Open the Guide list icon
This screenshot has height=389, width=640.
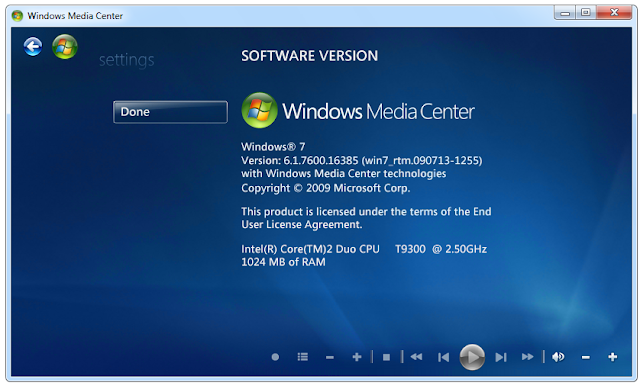tap(303, 357)
